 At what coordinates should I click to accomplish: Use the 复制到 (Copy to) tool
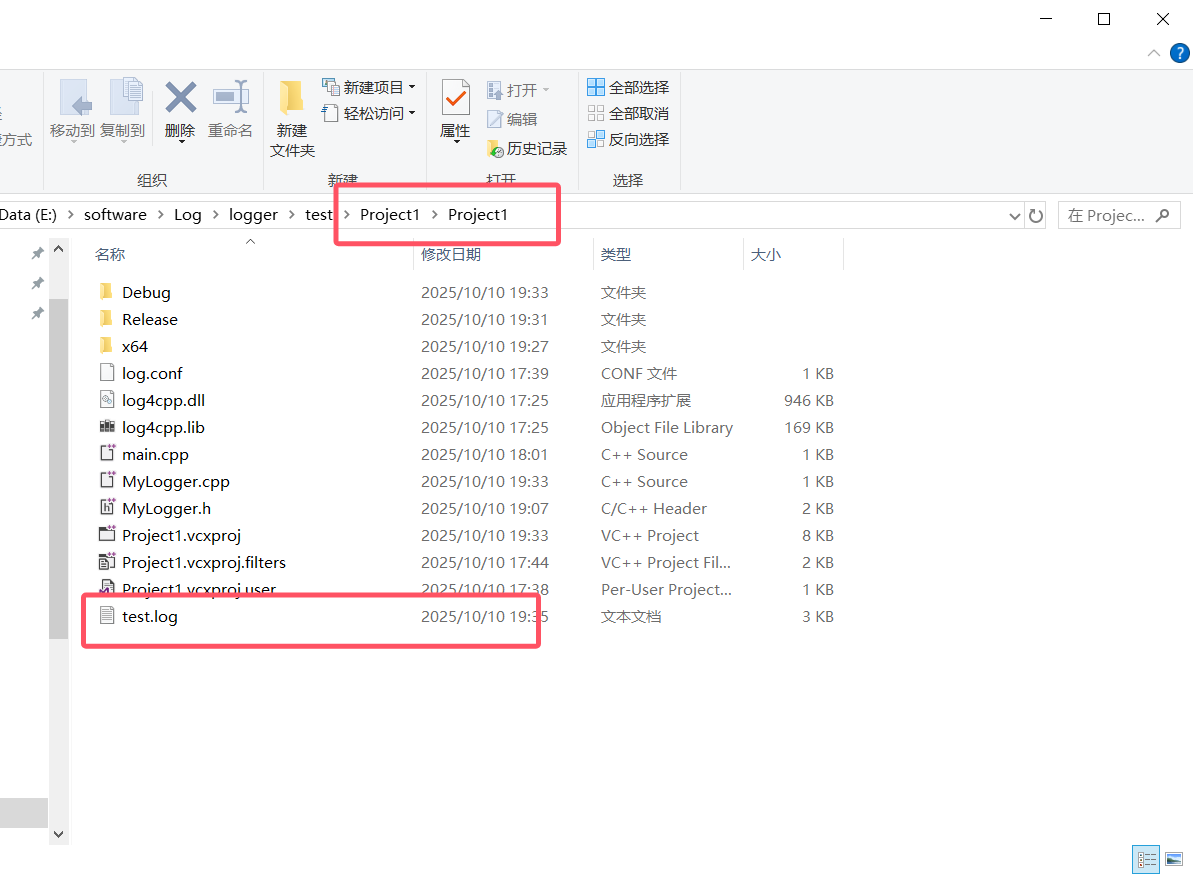tap(124, 112)
